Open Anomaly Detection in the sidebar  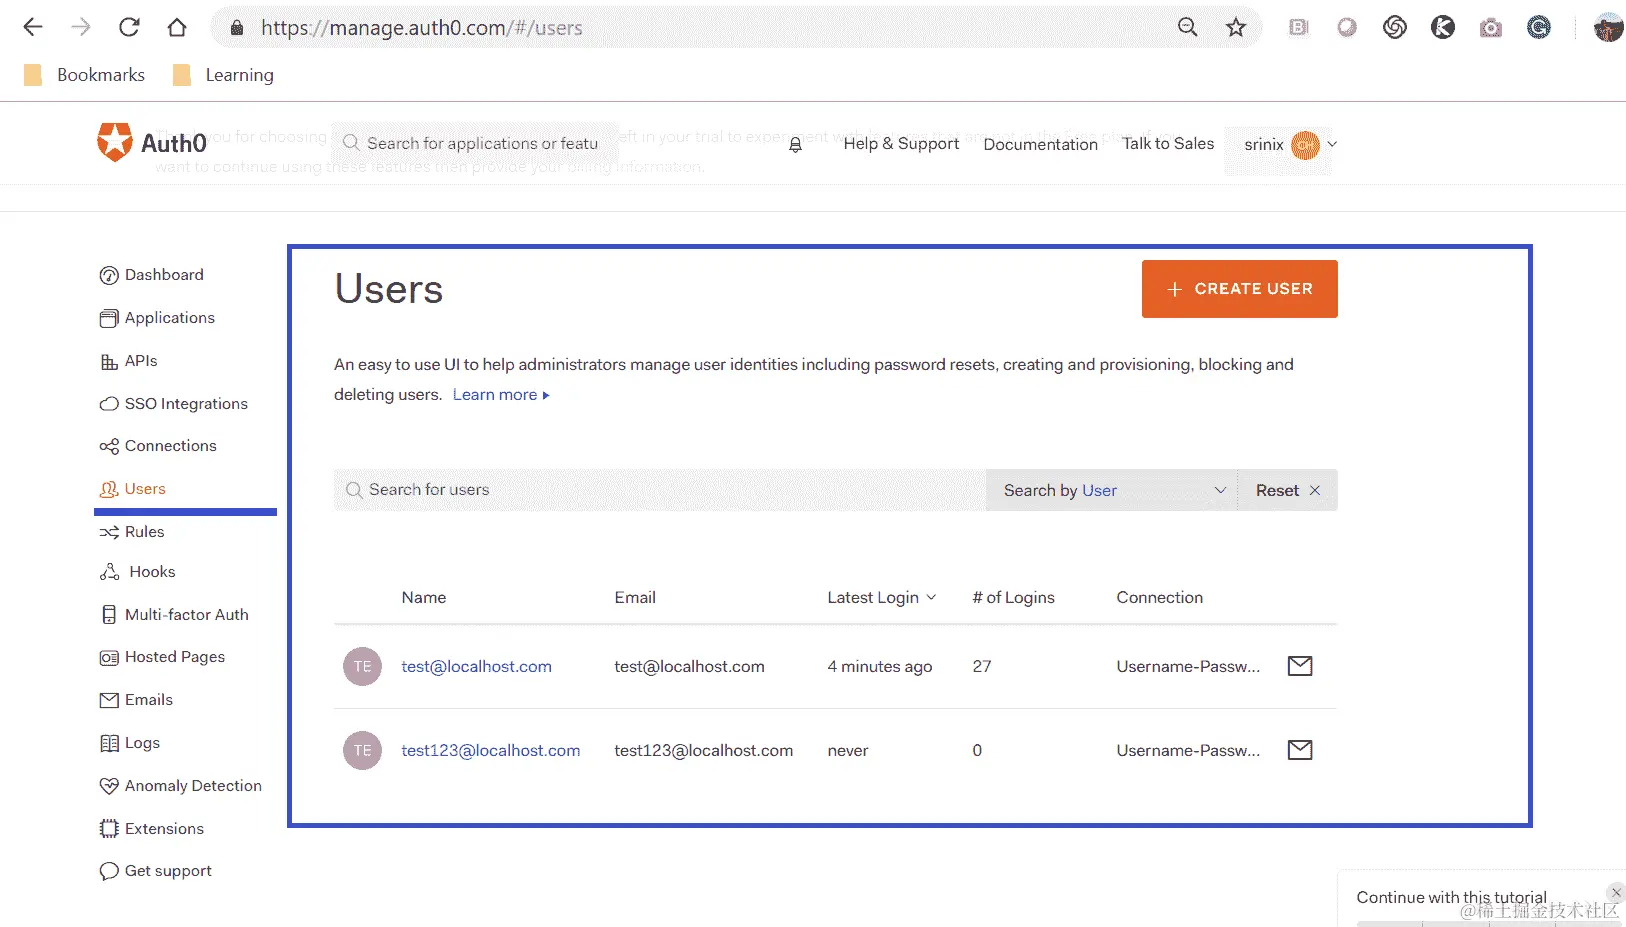point(181,786)
